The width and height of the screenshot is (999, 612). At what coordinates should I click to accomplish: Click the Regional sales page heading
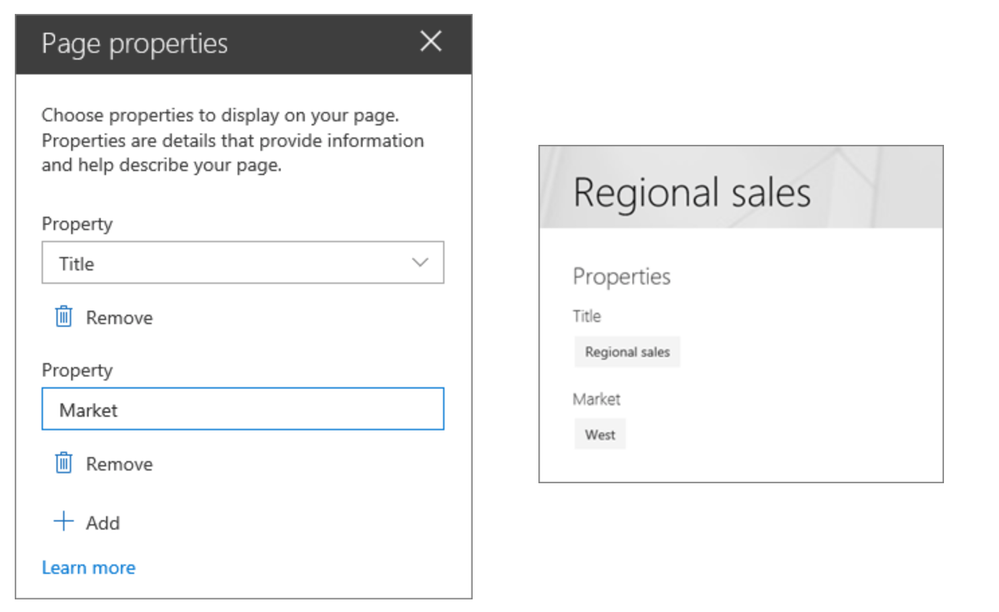[x=691, y=192]
